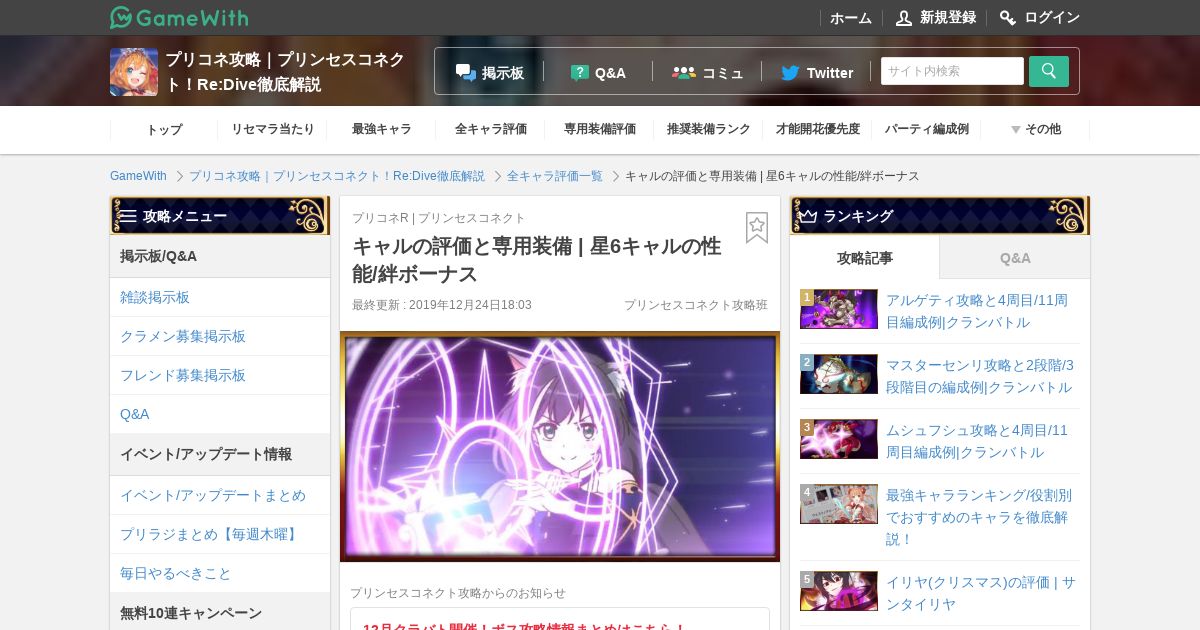Switch to Q&A ranking tab

pos(1015,258)
